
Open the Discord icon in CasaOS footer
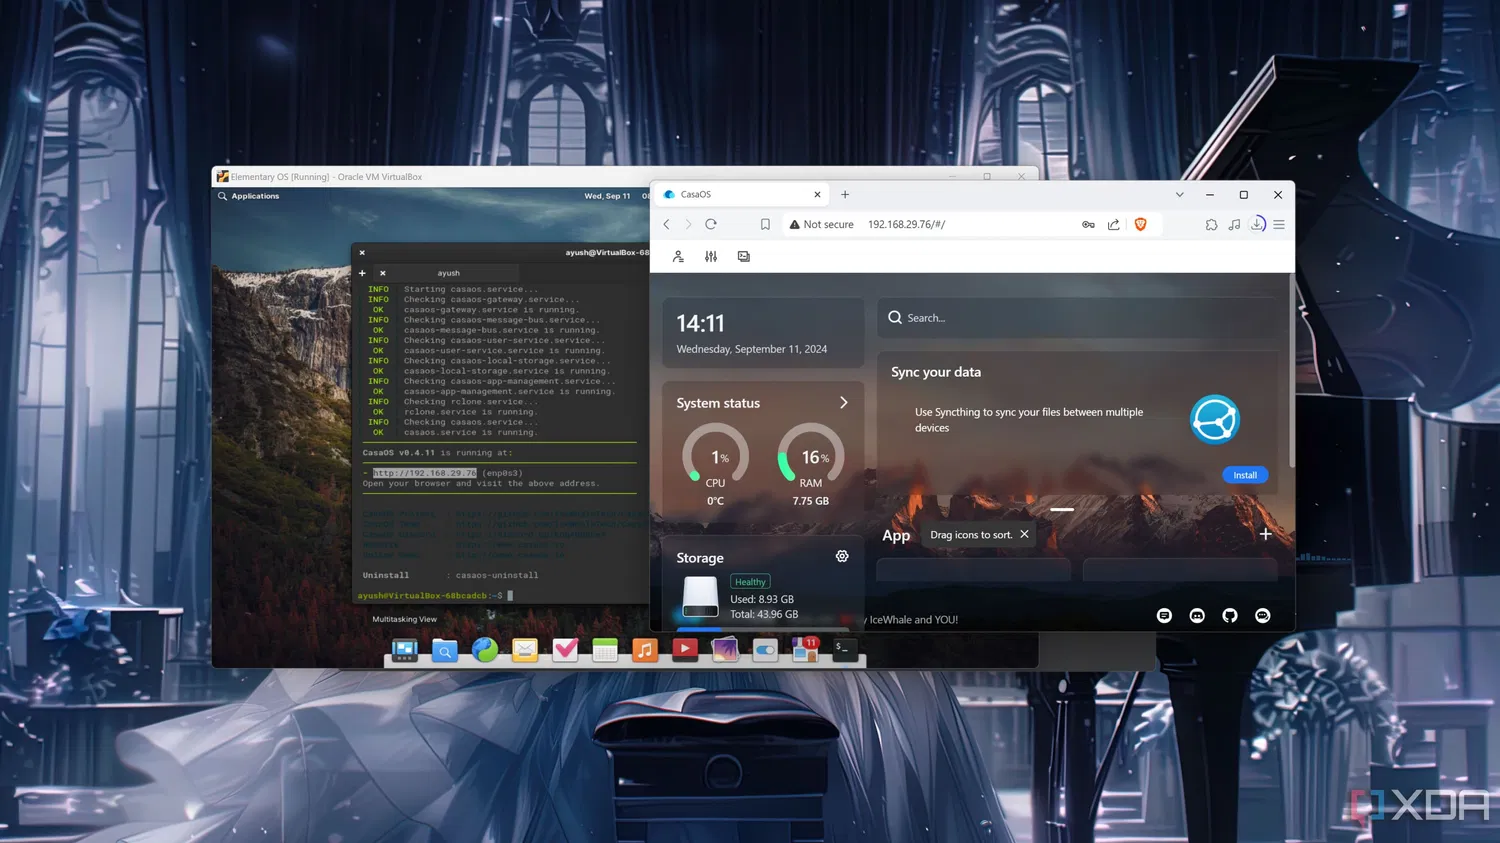point(1197,616)
